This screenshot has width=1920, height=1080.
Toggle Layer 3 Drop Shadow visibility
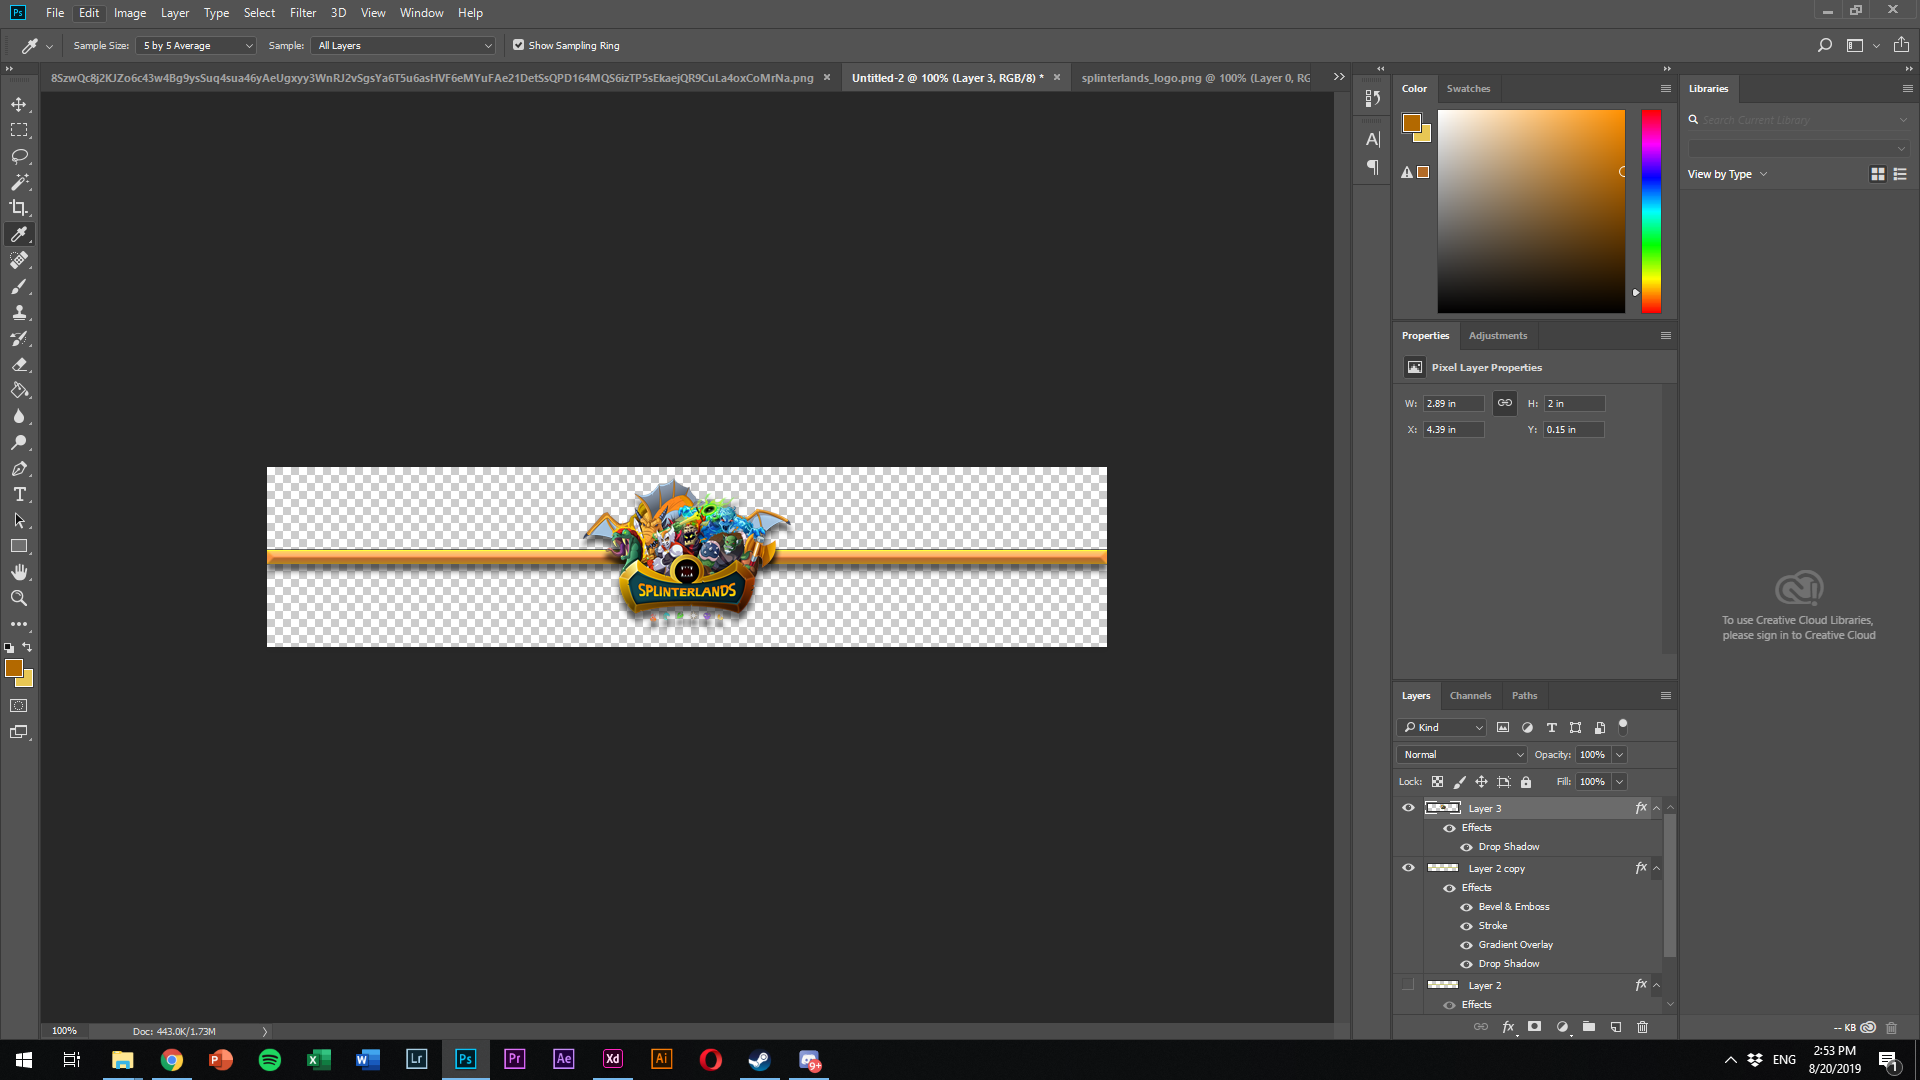tap(1466, 847)
